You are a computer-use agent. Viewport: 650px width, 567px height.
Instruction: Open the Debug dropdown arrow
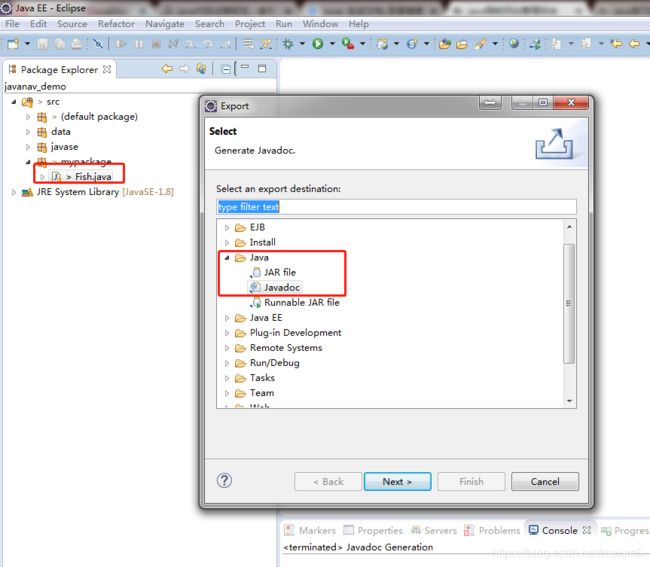302,44
